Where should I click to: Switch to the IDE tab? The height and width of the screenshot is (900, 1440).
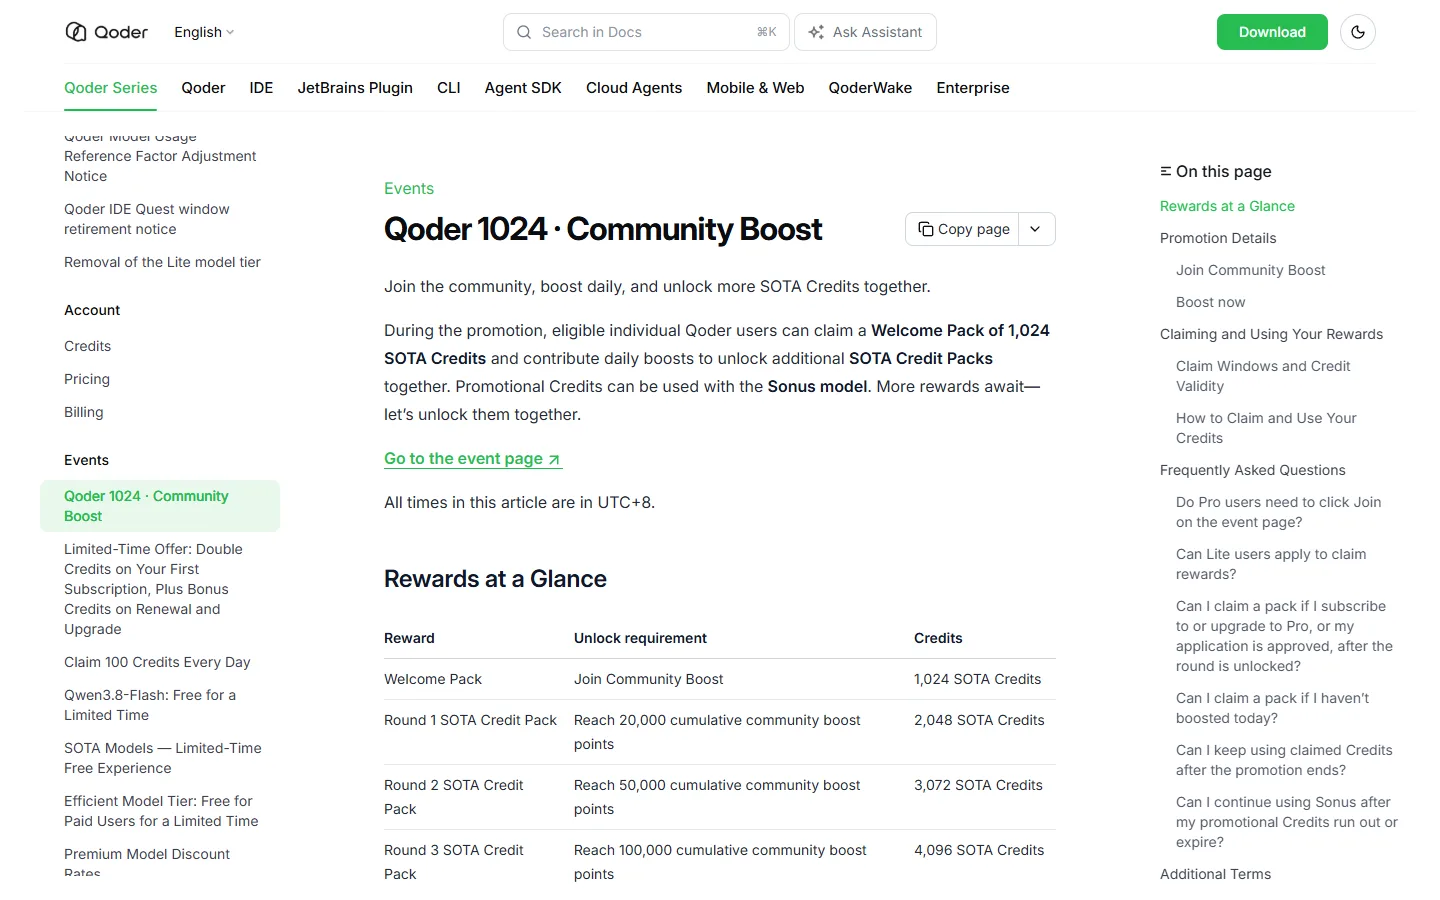pyautogui.click(x=261, y=88)
